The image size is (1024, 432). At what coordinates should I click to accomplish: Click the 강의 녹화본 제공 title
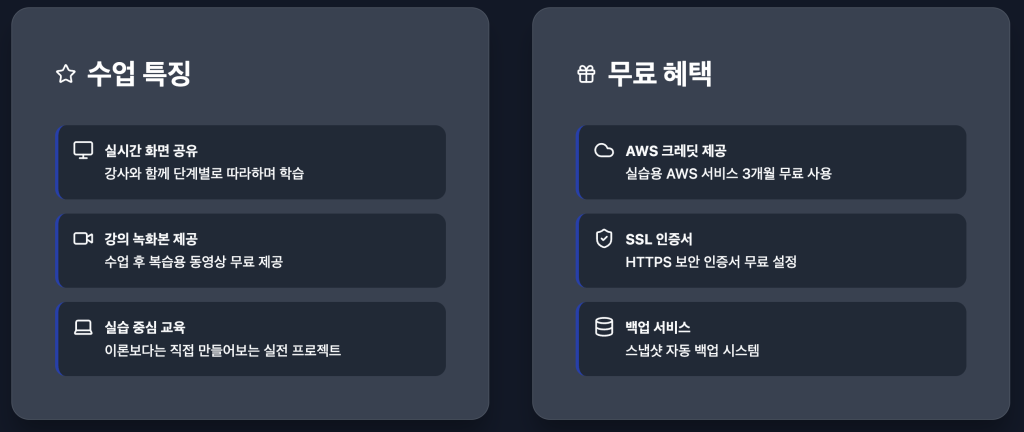tap(151, 239)
